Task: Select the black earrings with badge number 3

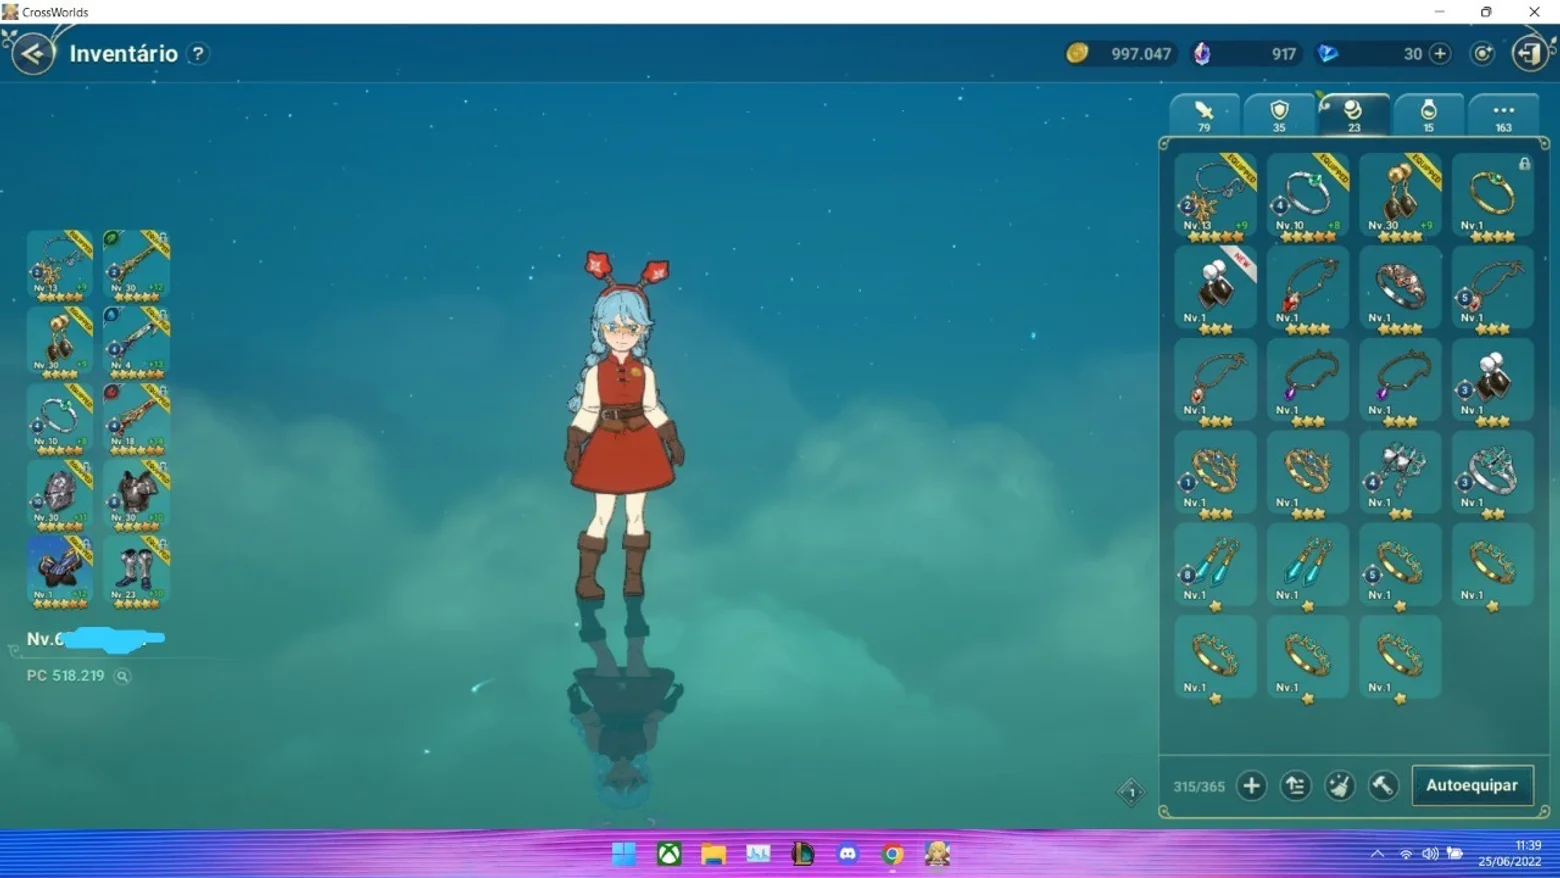Action: point(1493,382)
